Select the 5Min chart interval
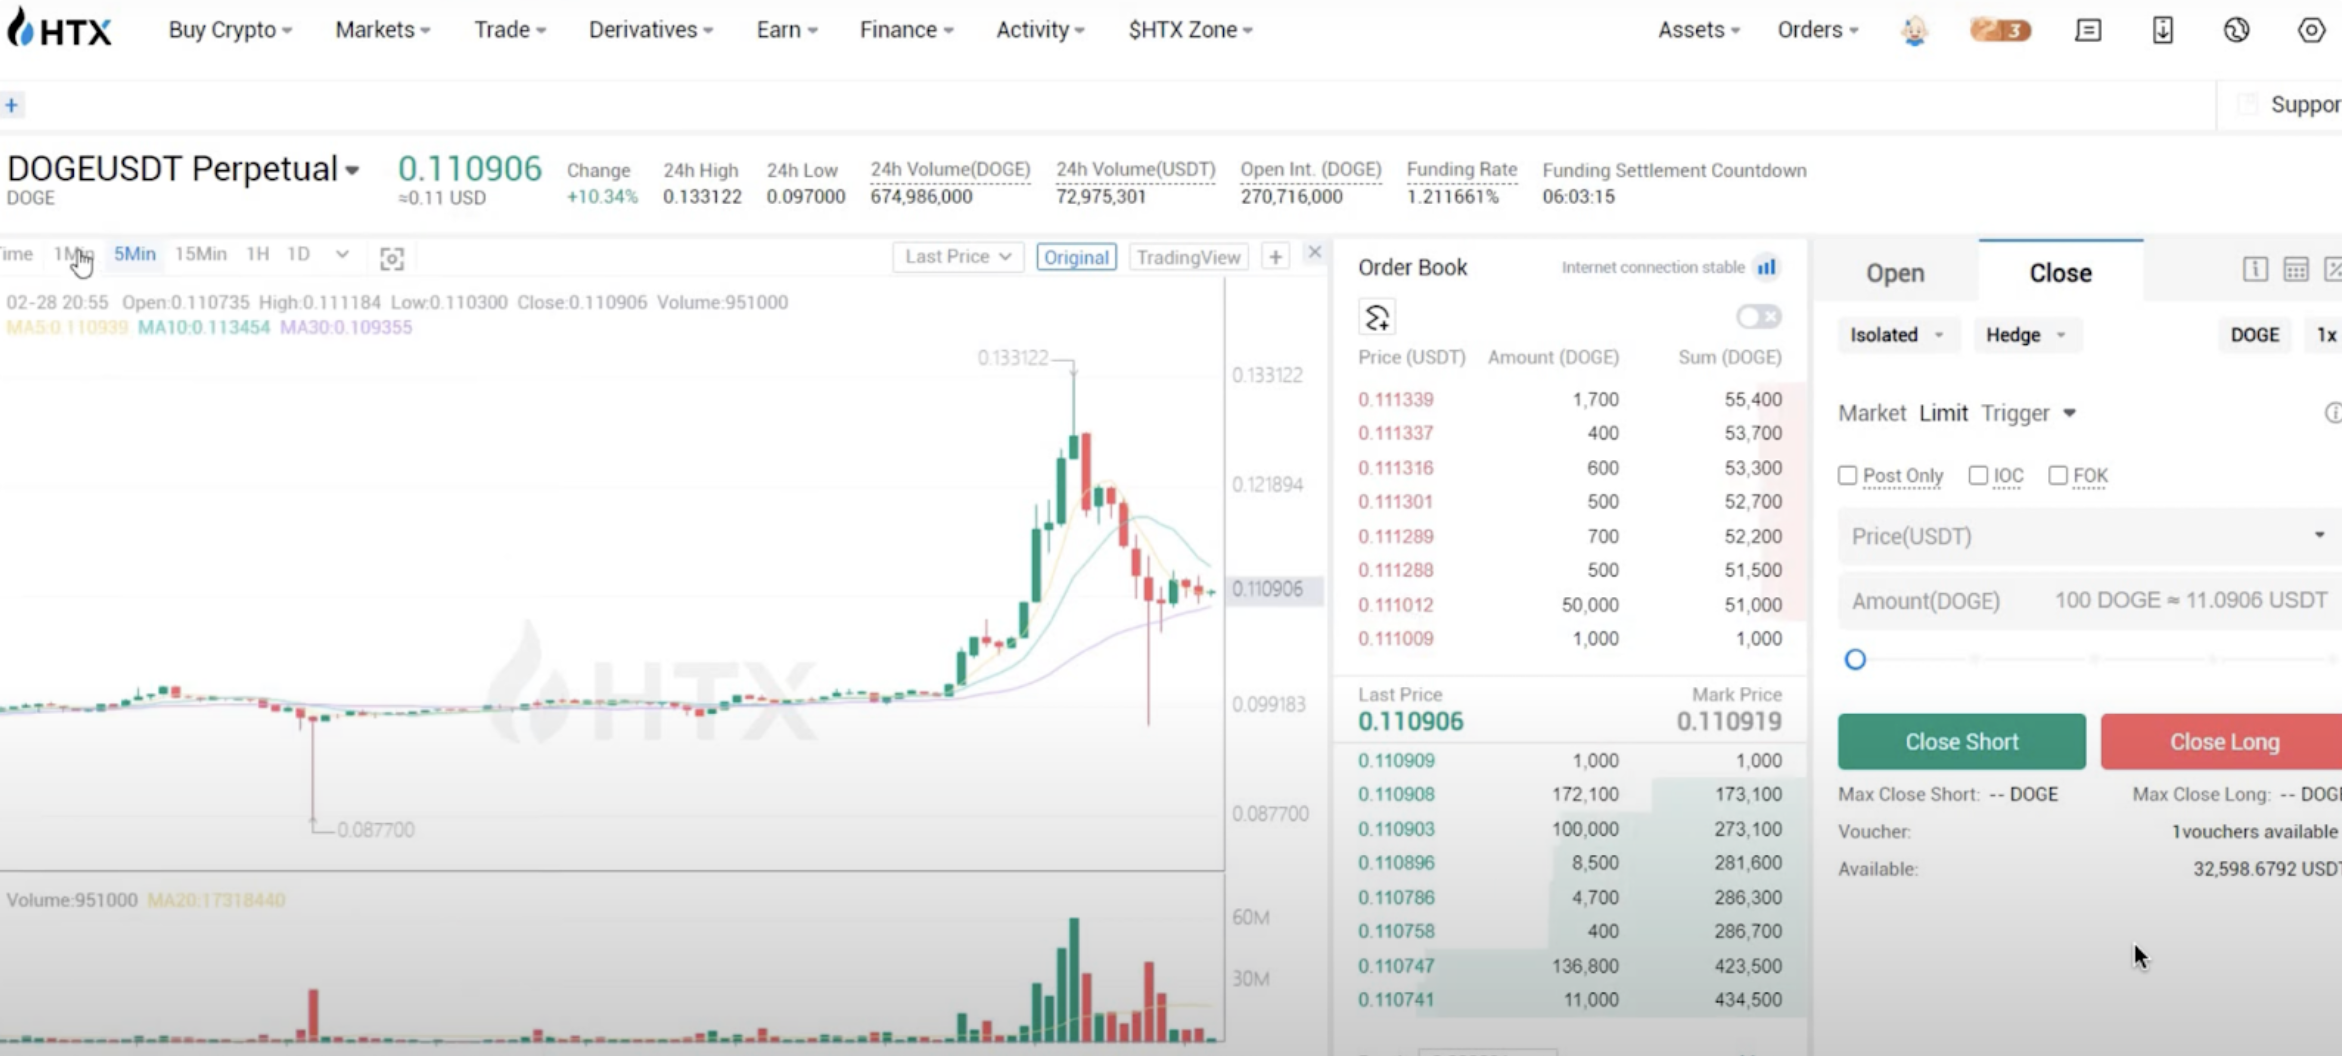Viewport: 2342px width, 1056px height. [x=135, y=254]
